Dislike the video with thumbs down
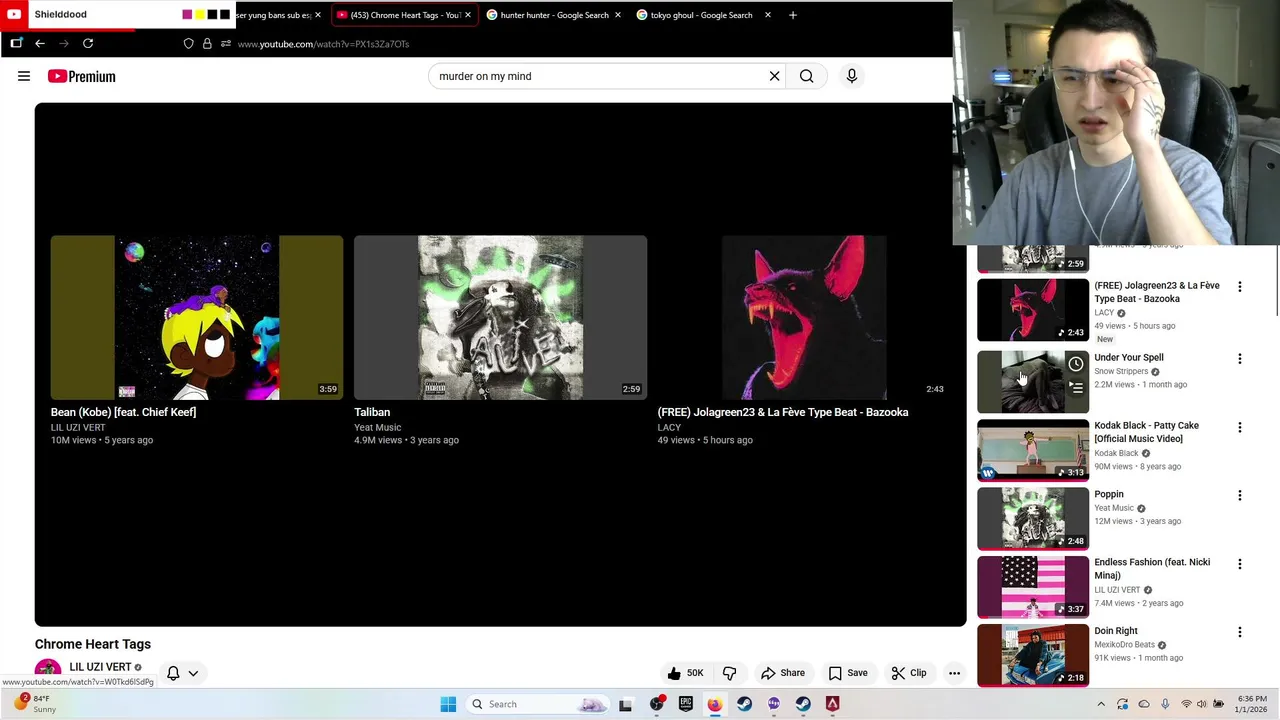This screenshot has width=1280, height=720. [x=729, y=673]
